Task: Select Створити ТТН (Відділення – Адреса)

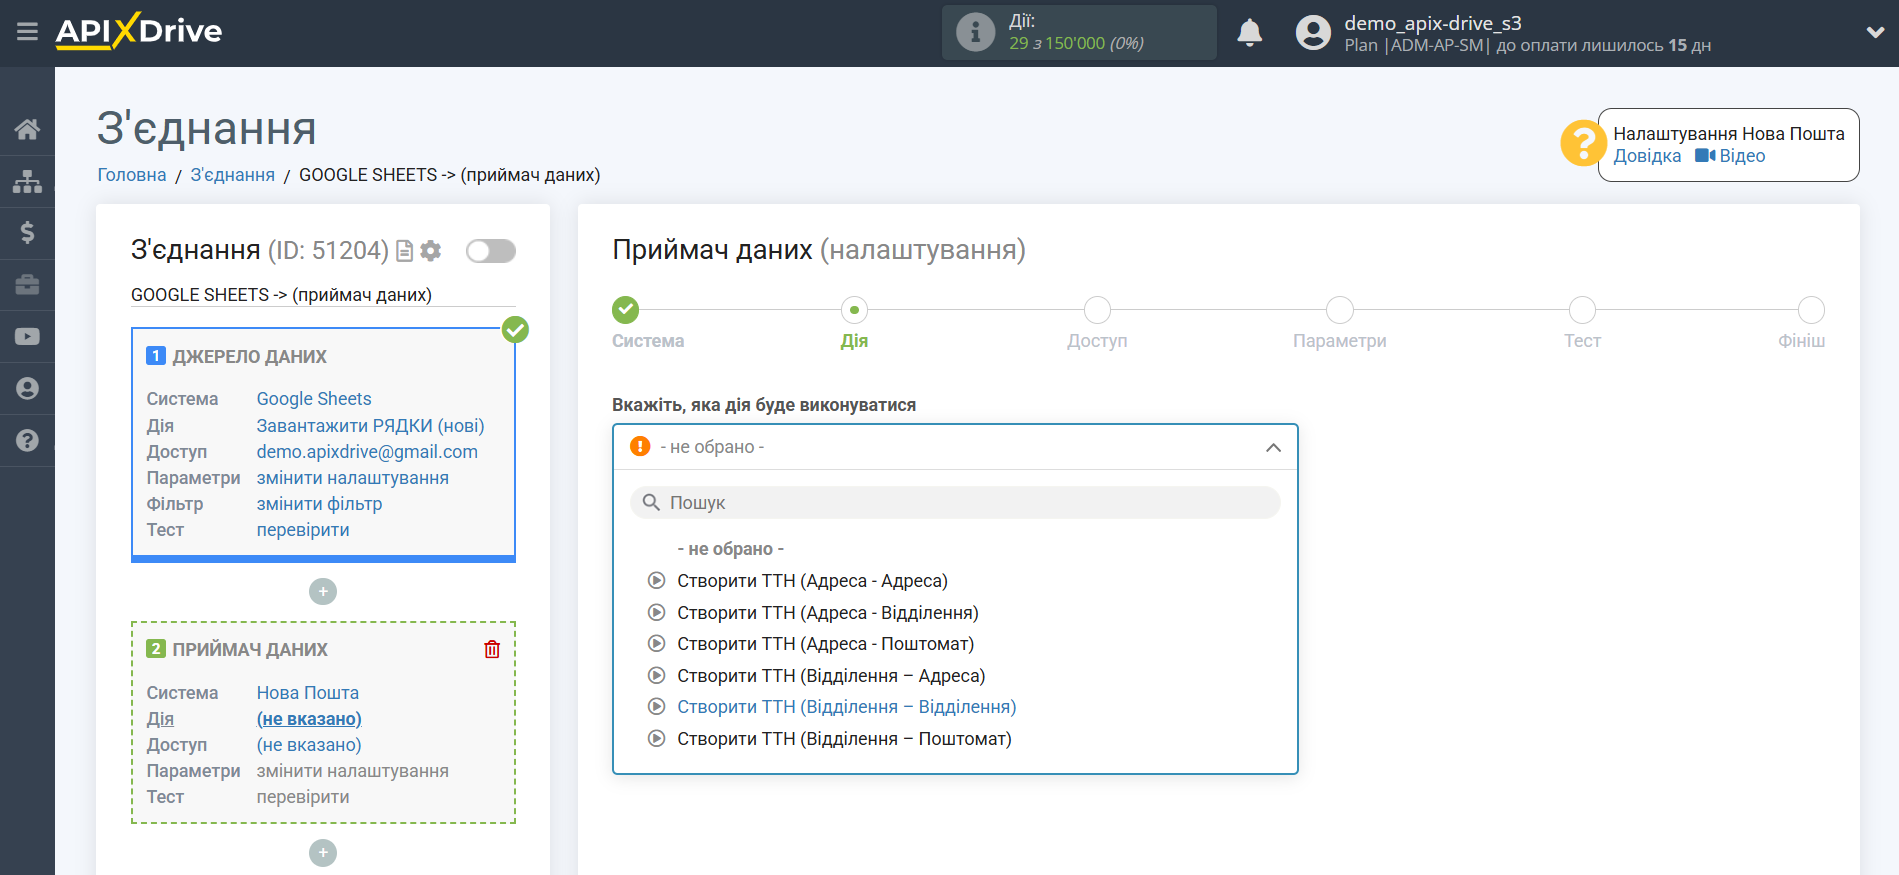Action: coord(831,676)
